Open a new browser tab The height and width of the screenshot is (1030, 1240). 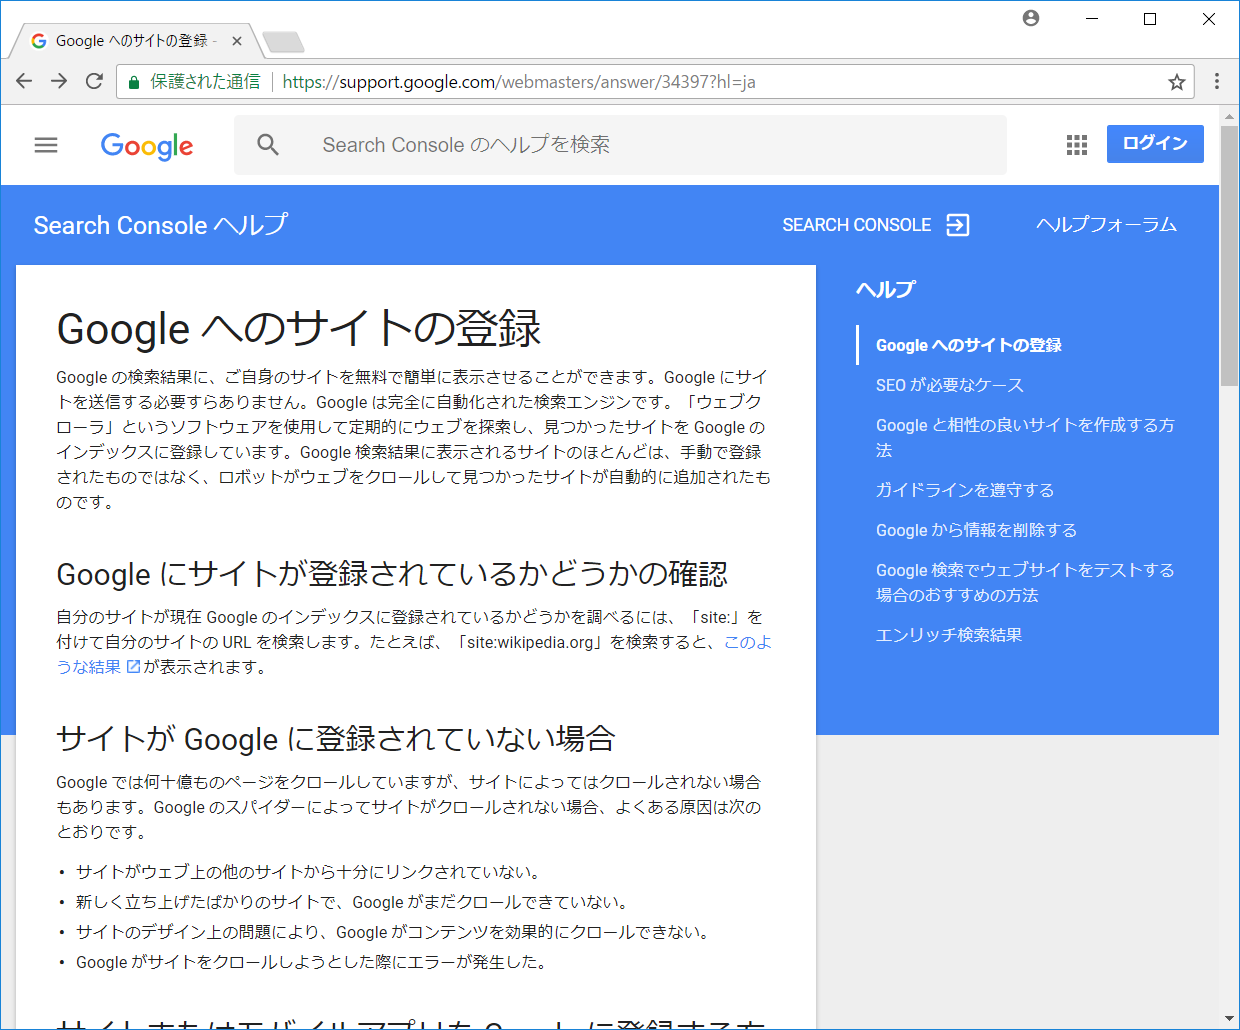(283, 42)
